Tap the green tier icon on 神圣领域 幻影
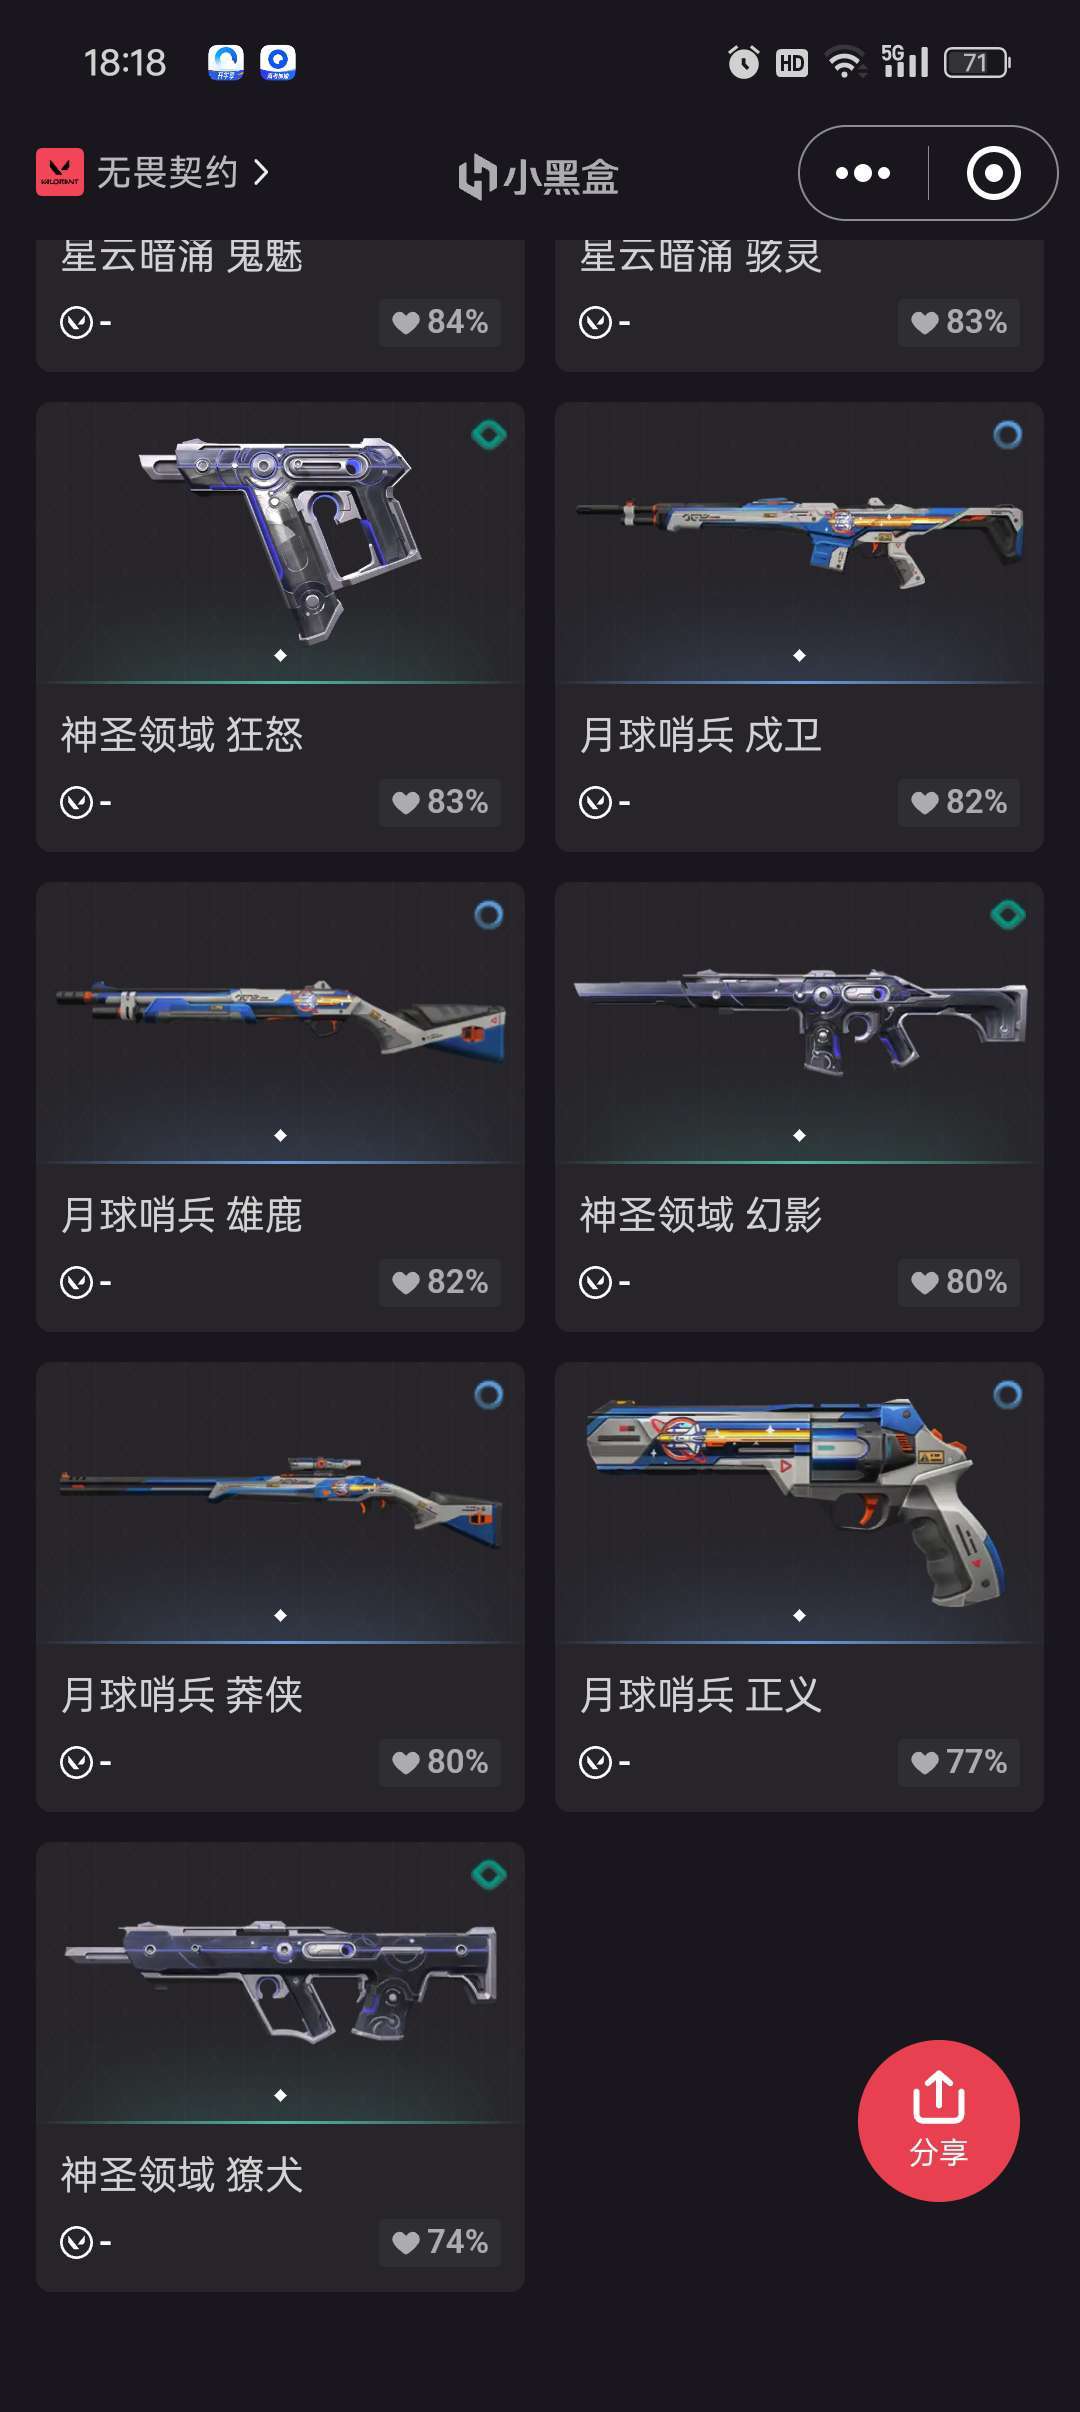 (1008, 915)
